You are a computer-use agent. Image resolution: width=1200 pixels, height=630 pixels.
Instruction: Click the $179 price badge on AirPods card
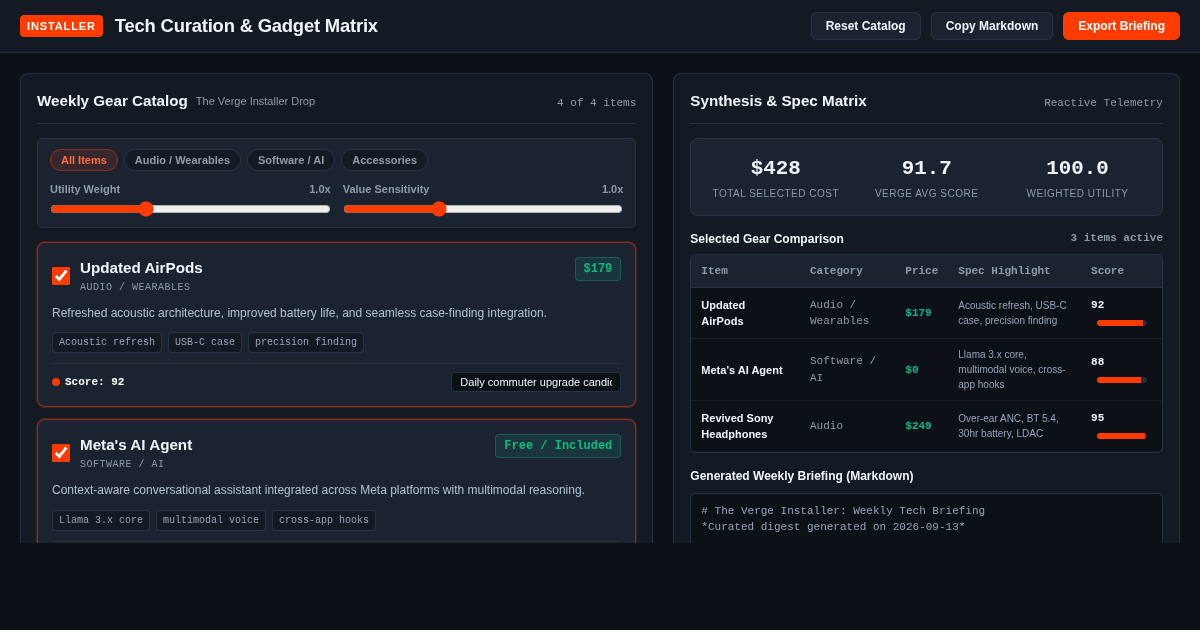(598, 269)
